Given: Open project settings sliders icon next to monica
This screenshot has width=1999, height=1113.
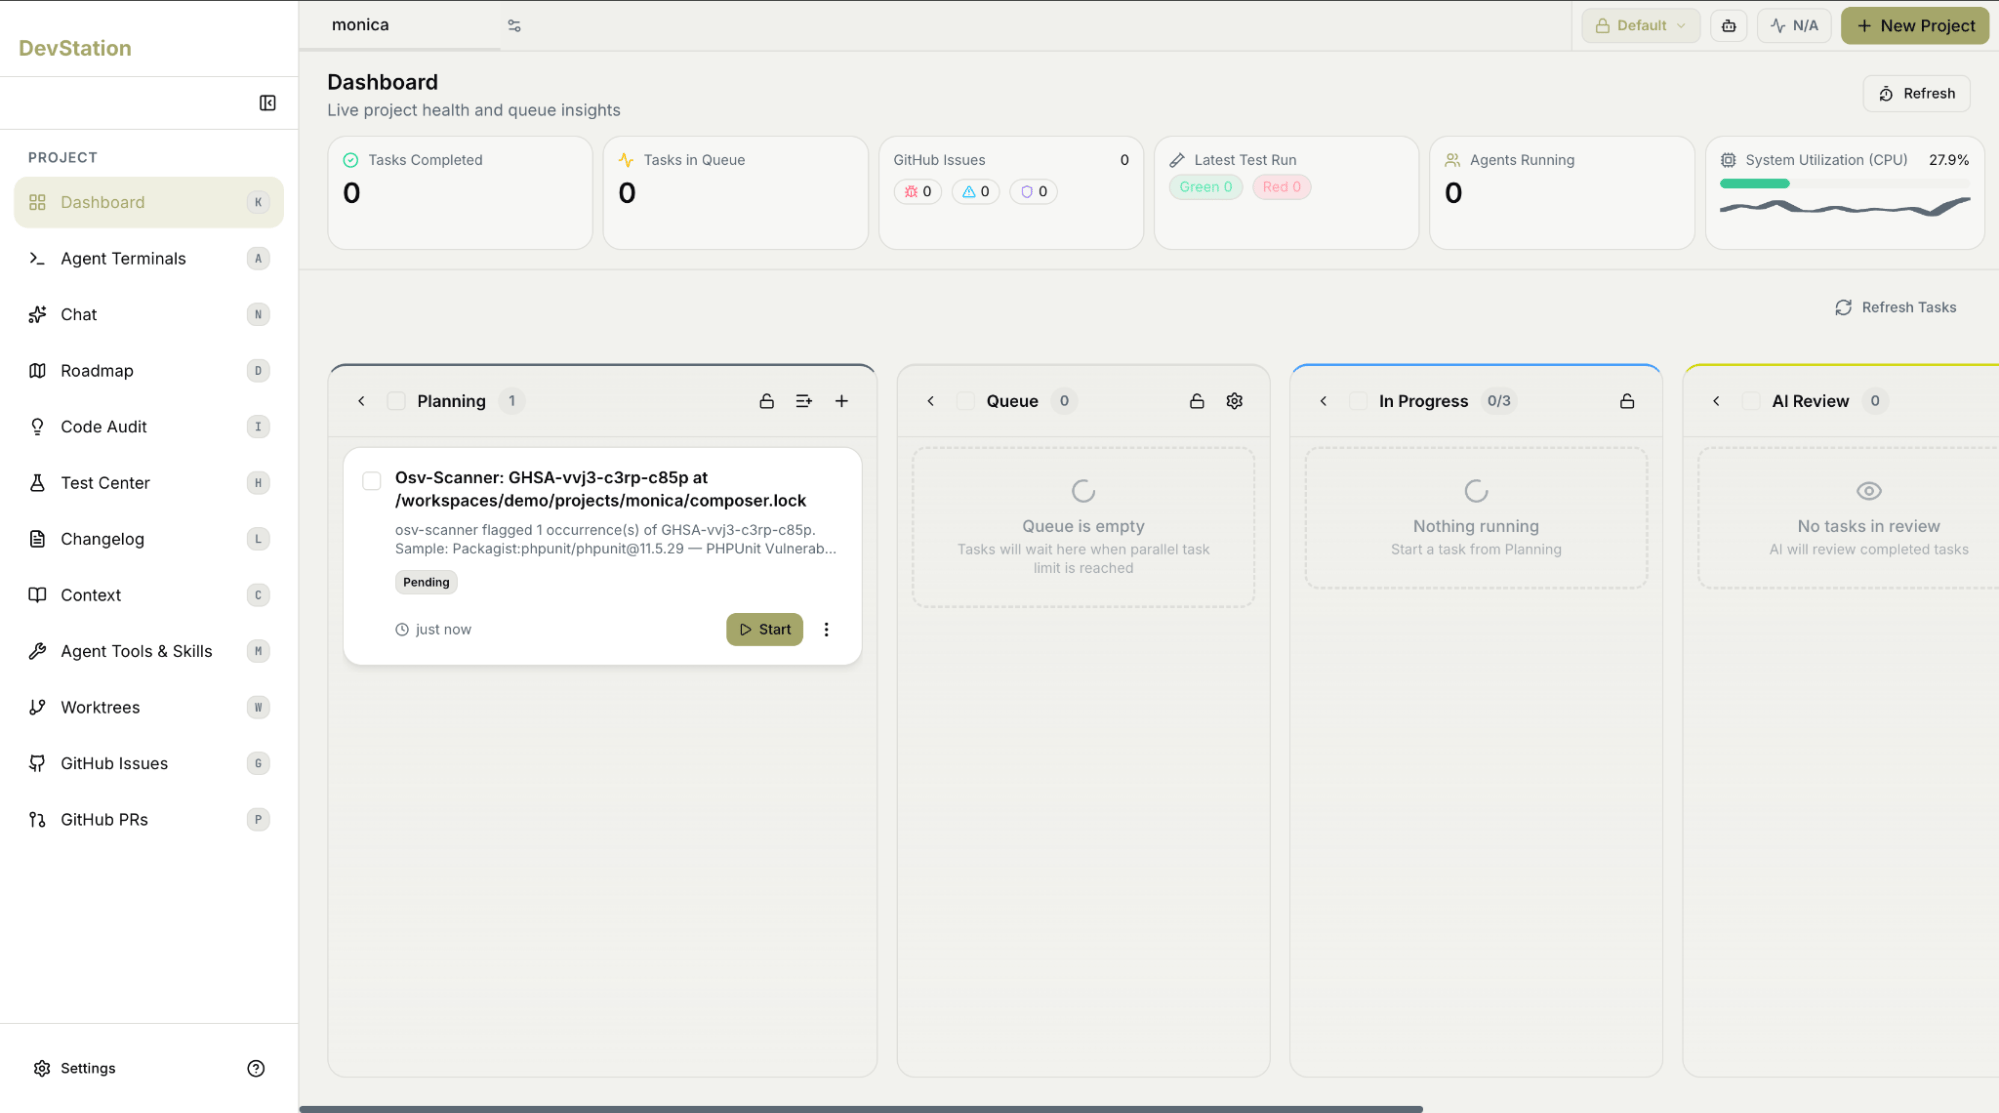Looking at the screenshot, I should (514, 25).
